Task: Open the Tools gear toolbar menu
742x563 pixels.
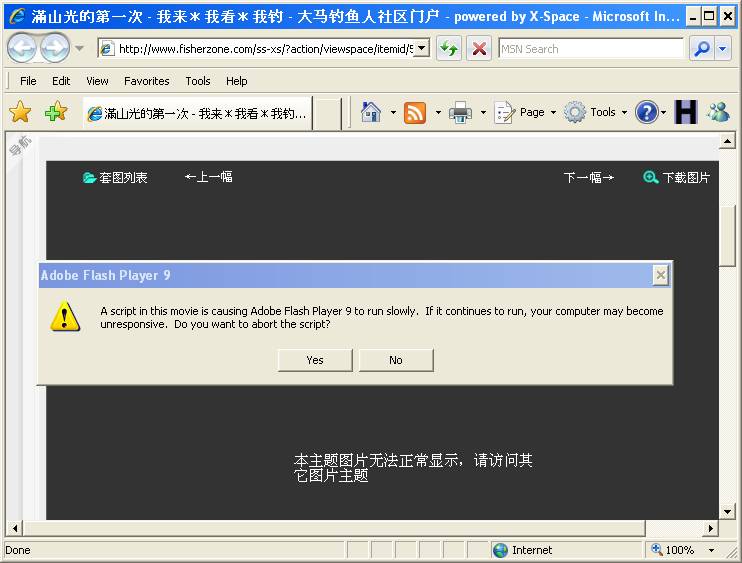Action: tap(595, 113)
